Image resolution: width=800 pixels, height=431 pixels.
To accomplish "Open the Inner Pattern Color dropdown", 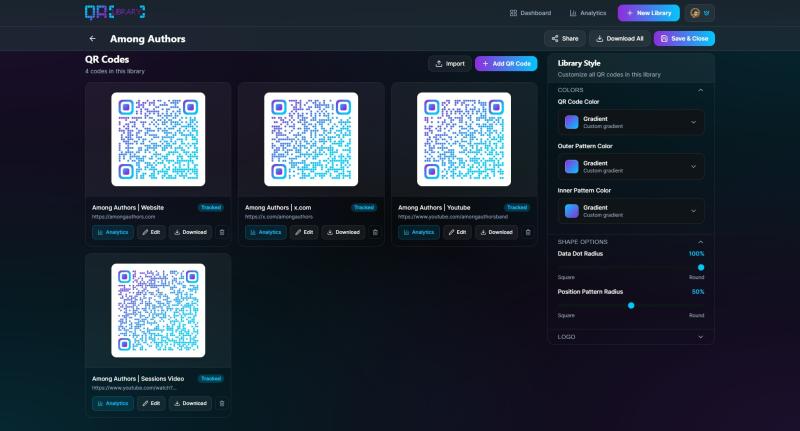I will click(631, 211).
